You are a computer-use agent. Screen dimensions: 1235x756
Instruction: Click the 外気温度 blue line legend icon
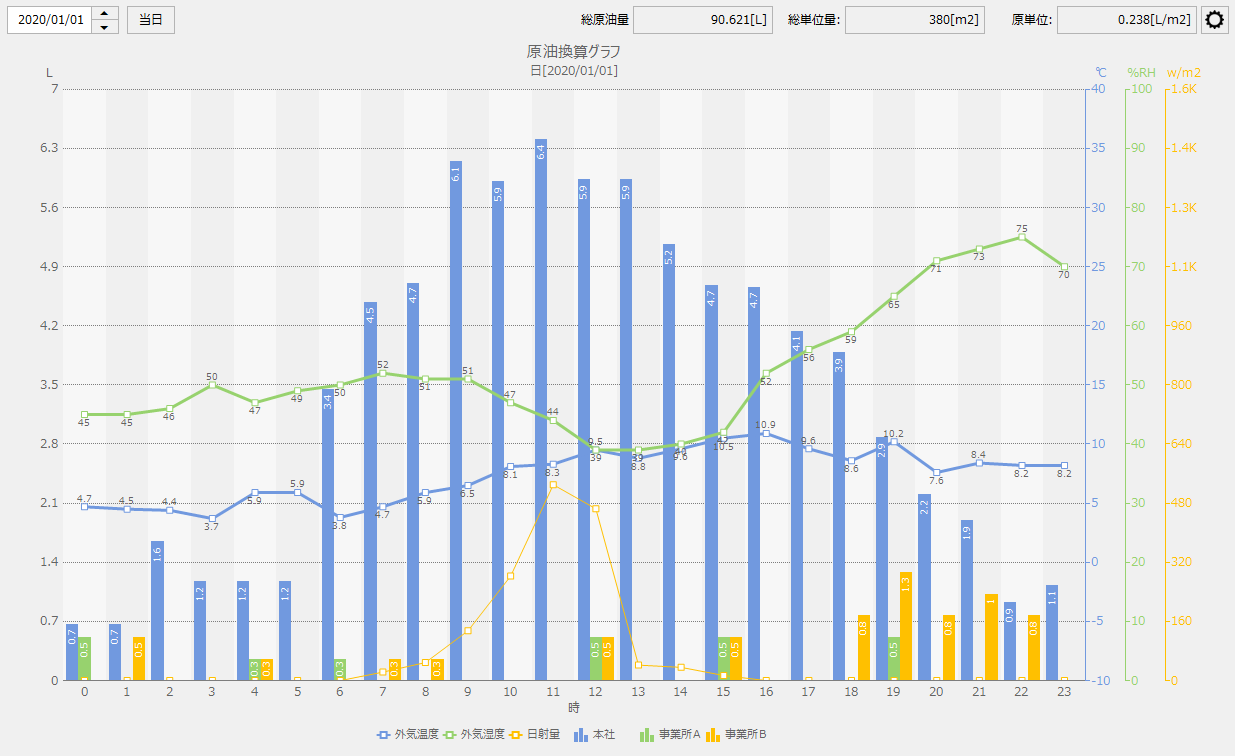384,735
